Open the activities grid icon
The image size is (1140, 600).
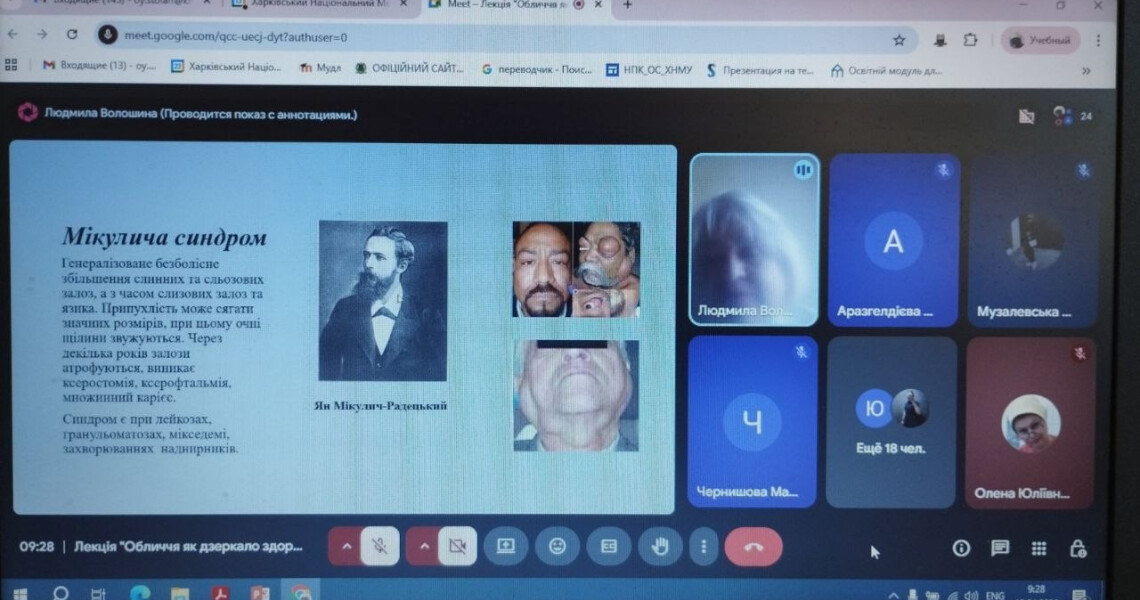pos(1039,548)
